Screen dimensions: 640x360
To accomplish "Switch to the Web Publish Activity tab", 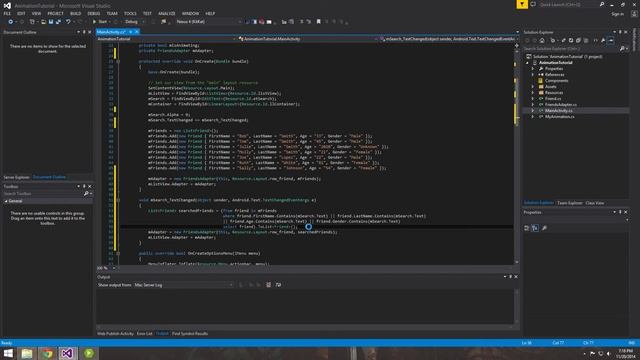I will (115, 334).
